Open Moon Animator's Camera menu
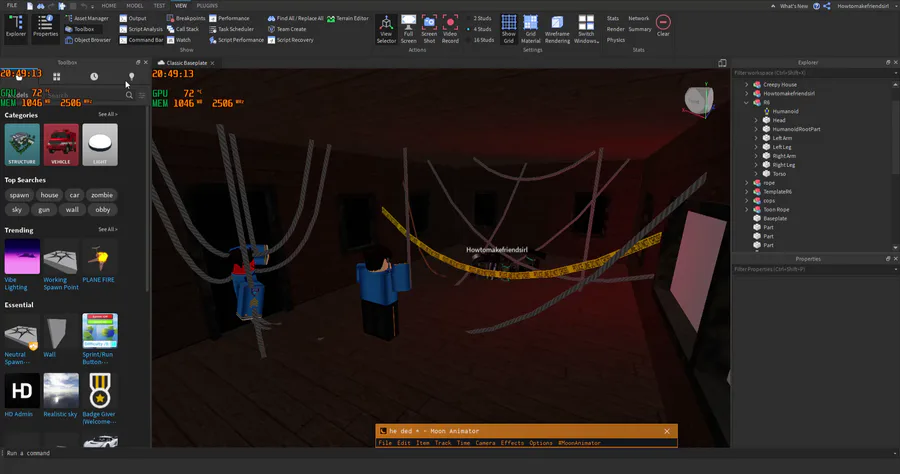Screen dimensions: 900x474 tap(485, 443)
